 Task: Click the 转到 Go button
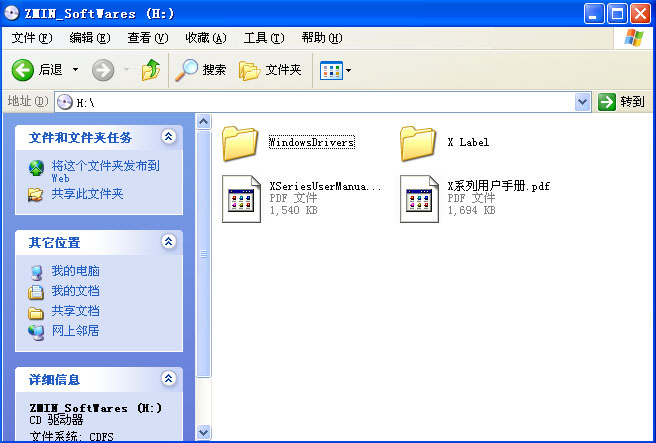click(x=621, y=102)
